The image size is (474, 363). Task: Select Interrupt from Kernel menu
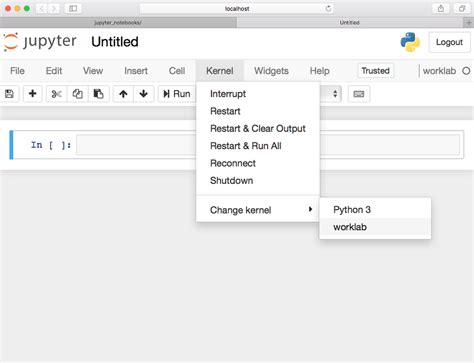point(258,94)
